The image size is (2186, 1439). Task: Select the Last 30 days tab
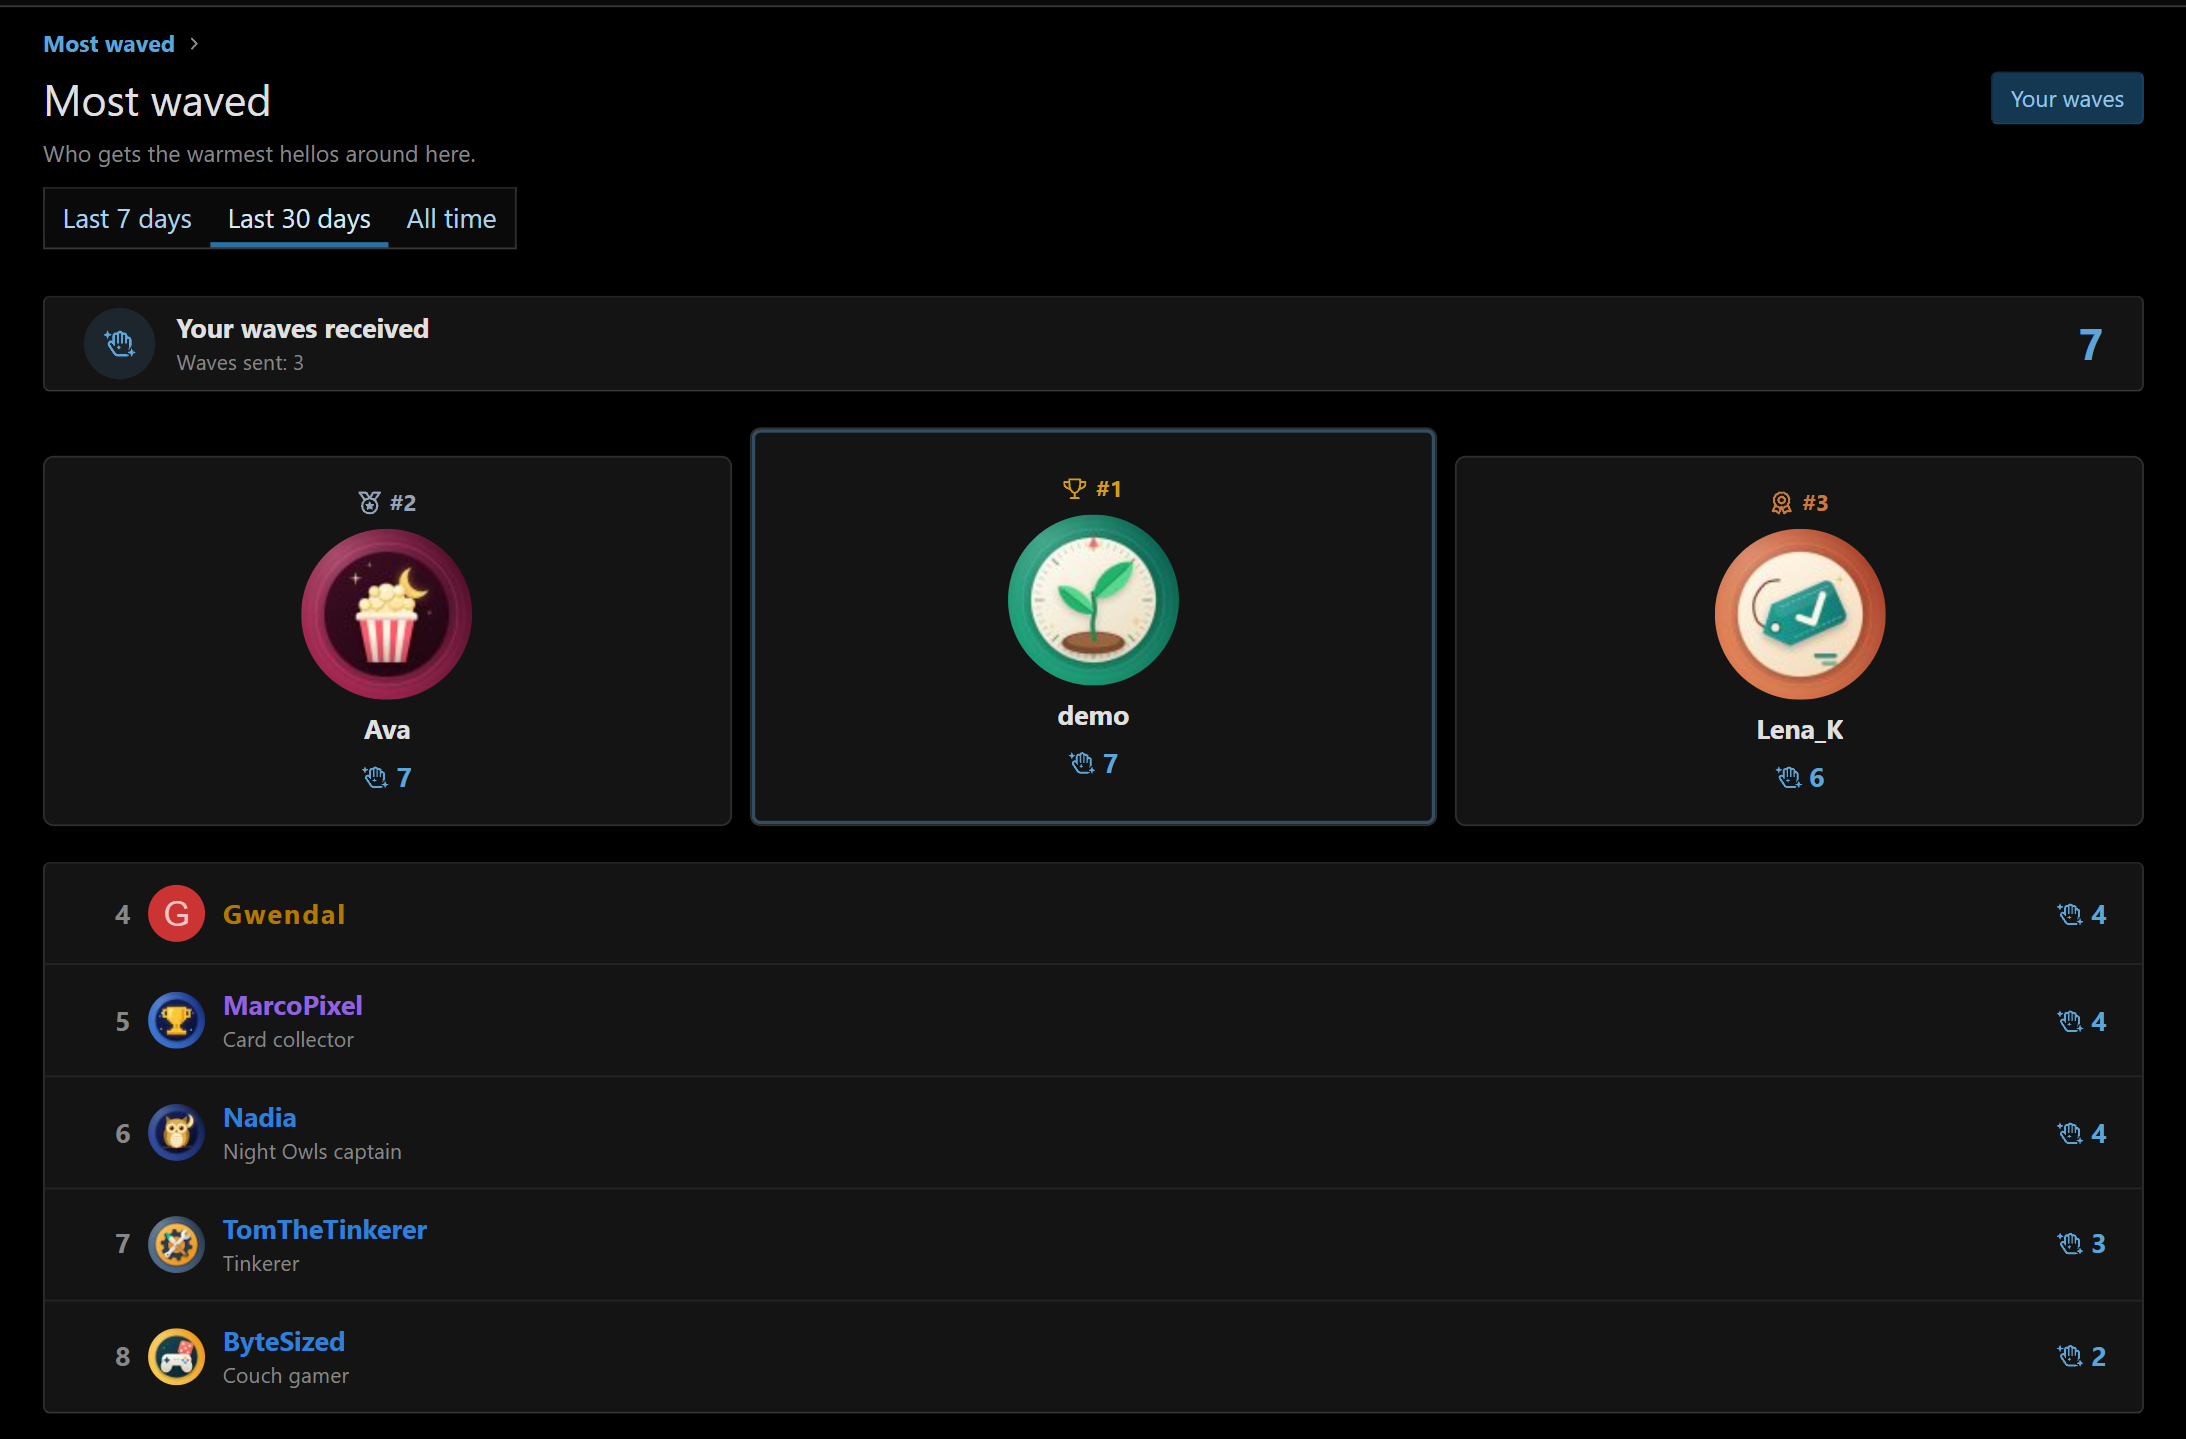(x=299, y=218)
